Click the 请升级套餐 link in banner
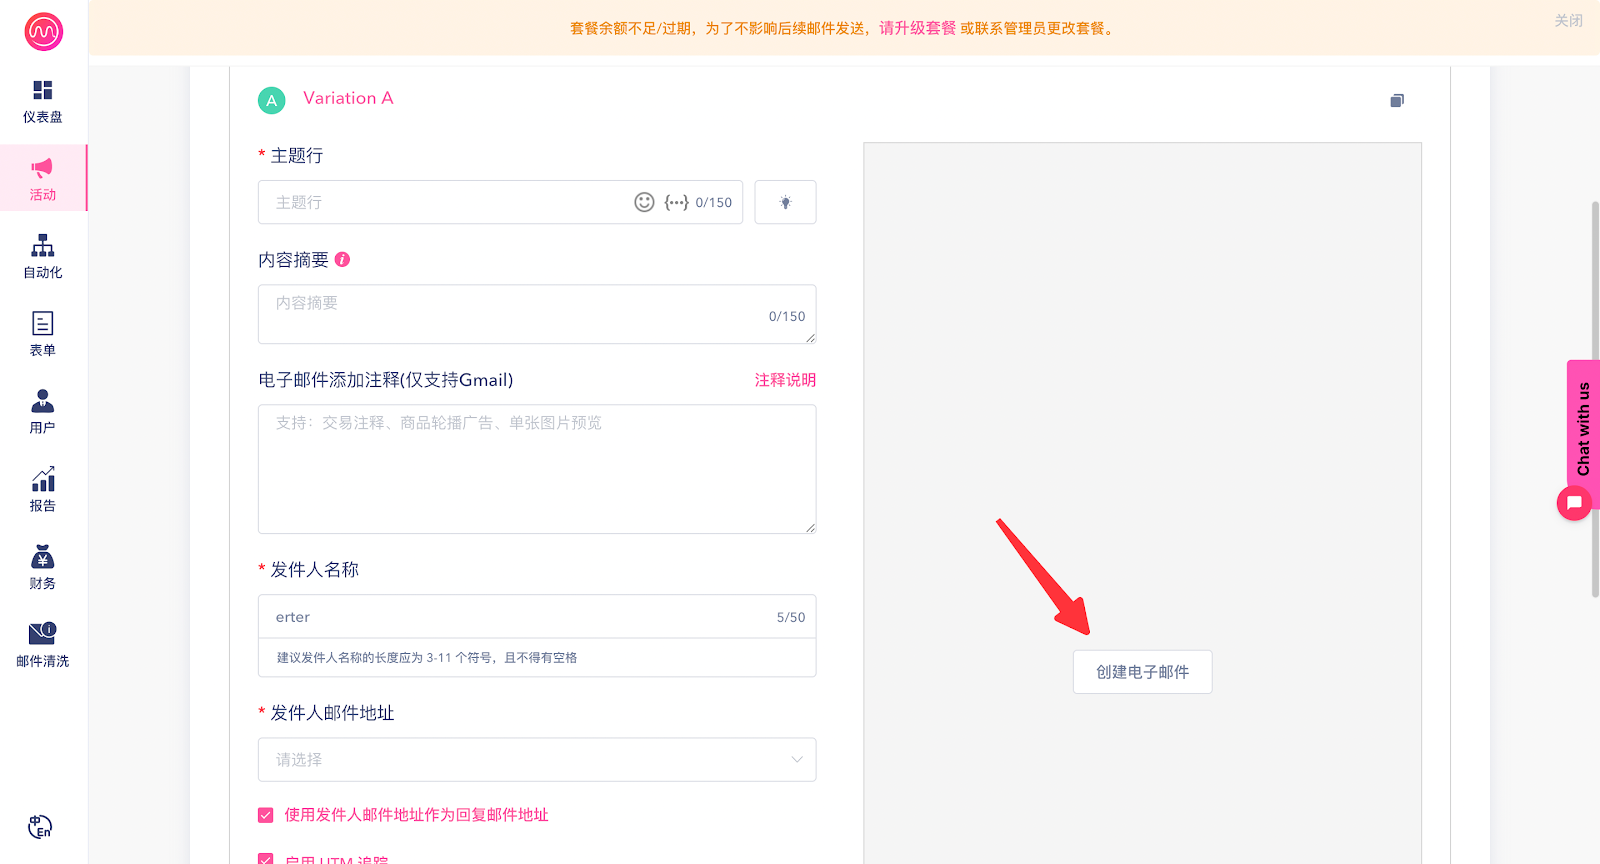The height and width of the screenshot is (864, 1600). [x=917, y=28]
